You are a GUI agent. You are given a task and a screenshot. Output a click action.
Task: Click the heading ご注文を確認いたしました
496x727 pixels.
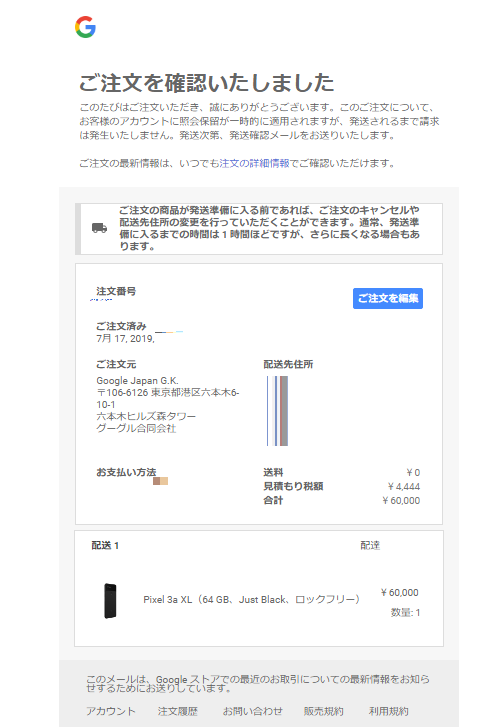[207, 83]
